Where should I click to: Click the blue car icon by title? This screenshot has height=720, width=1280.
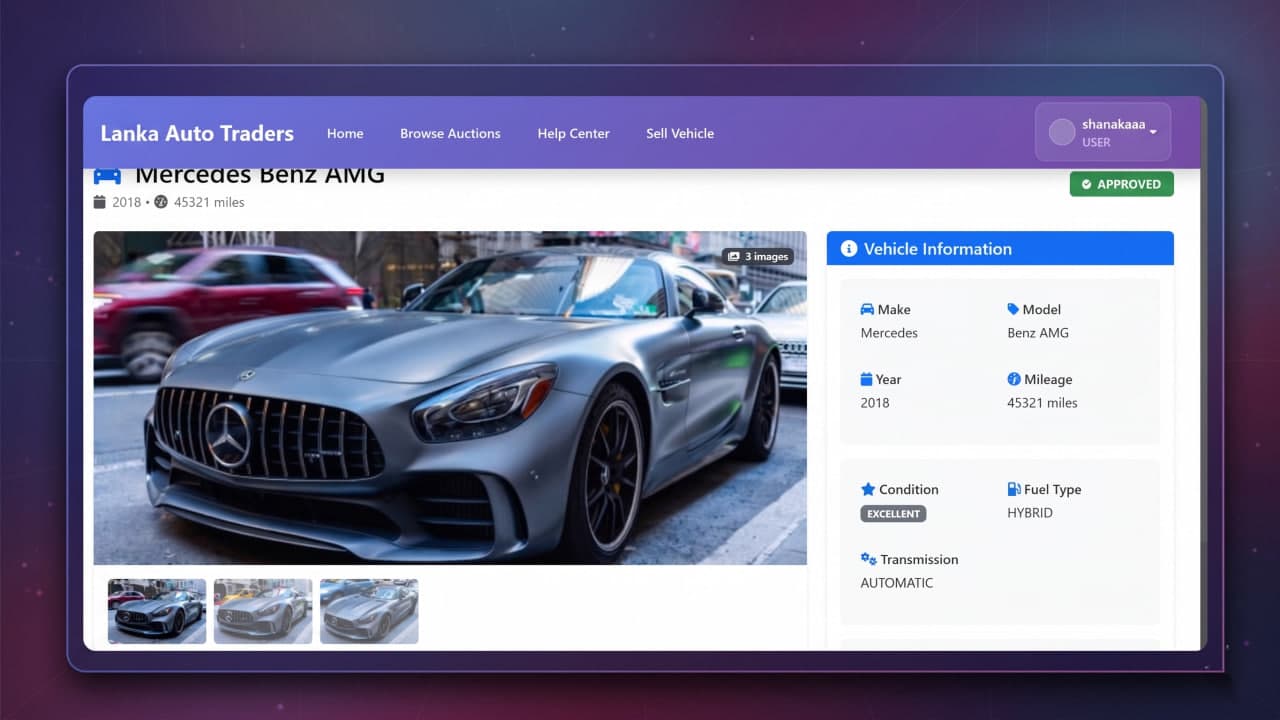pos(107,176)
